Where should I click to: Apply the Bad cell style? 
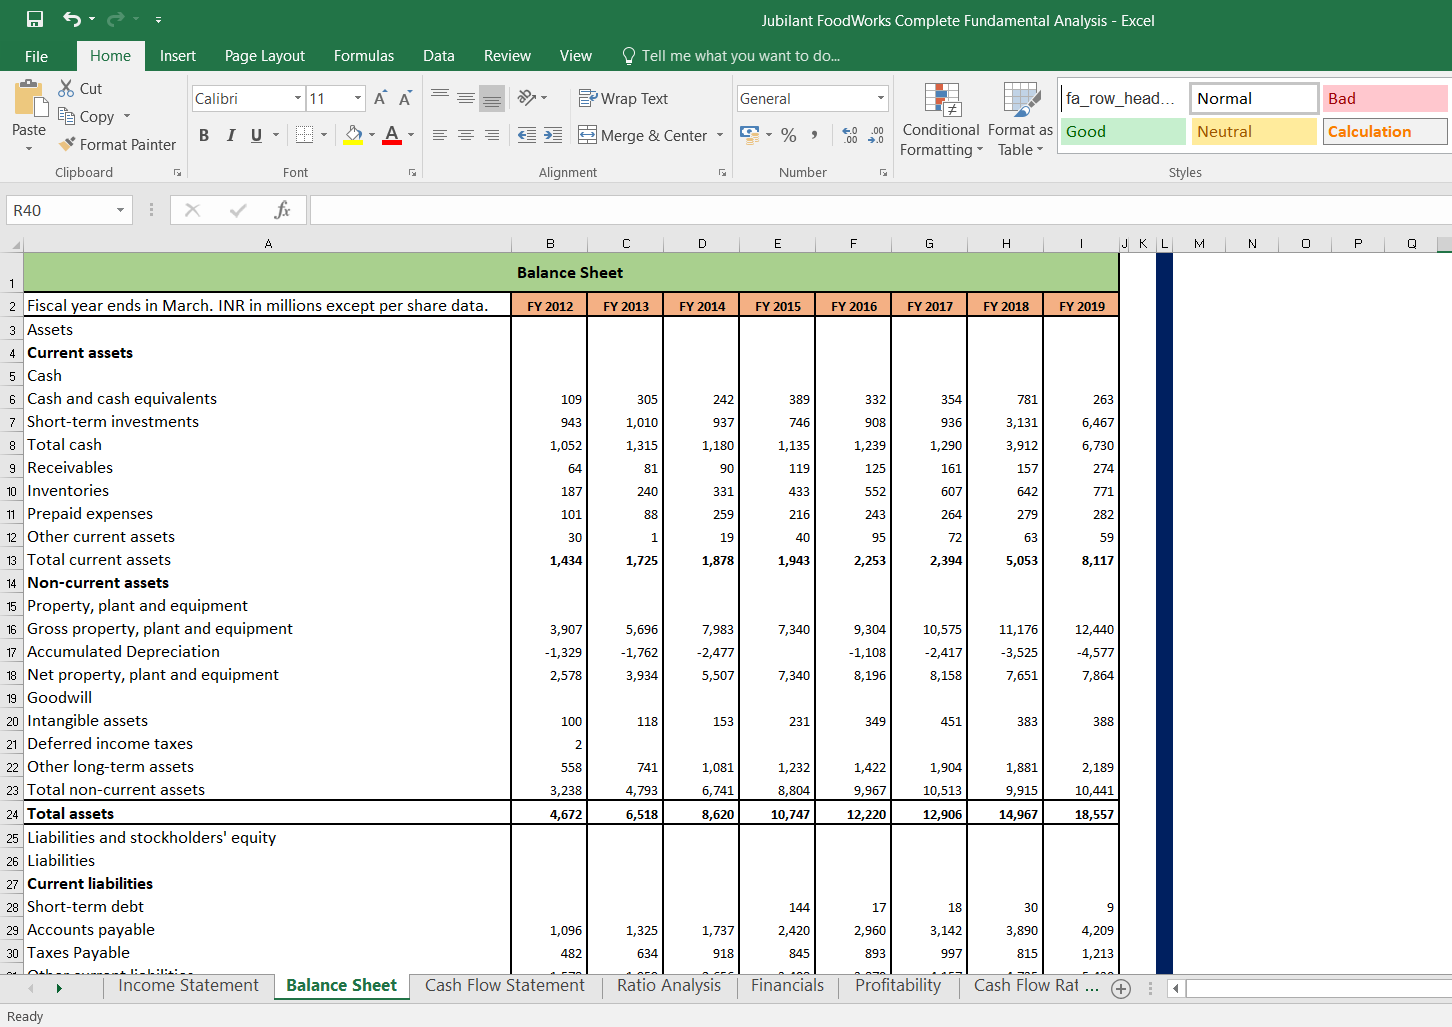[1385, 98]
